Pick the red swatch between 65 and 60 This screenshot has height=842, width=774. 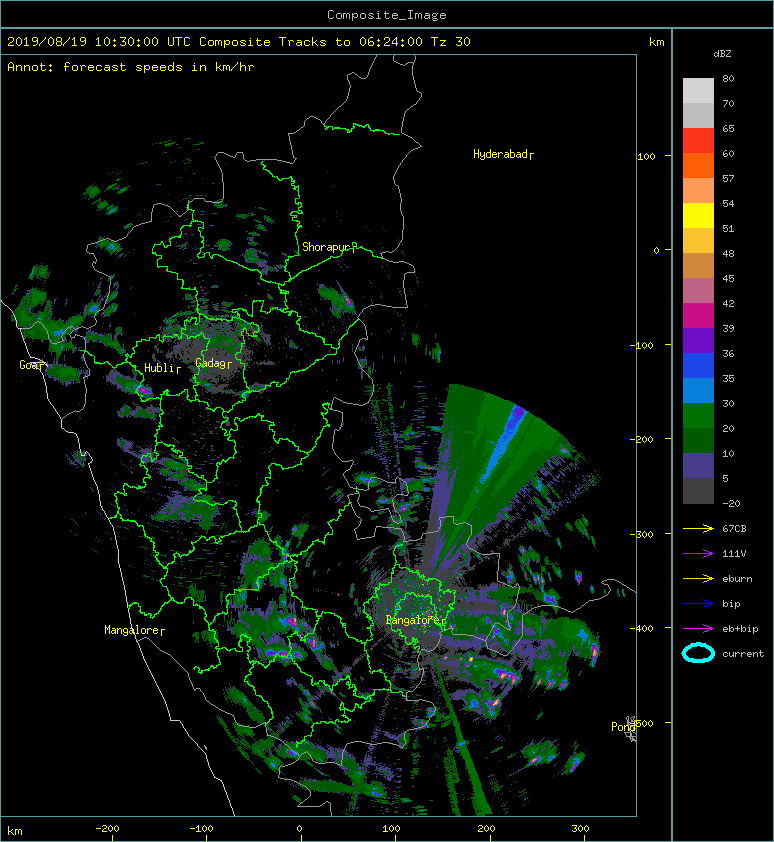tap(698, 140)
